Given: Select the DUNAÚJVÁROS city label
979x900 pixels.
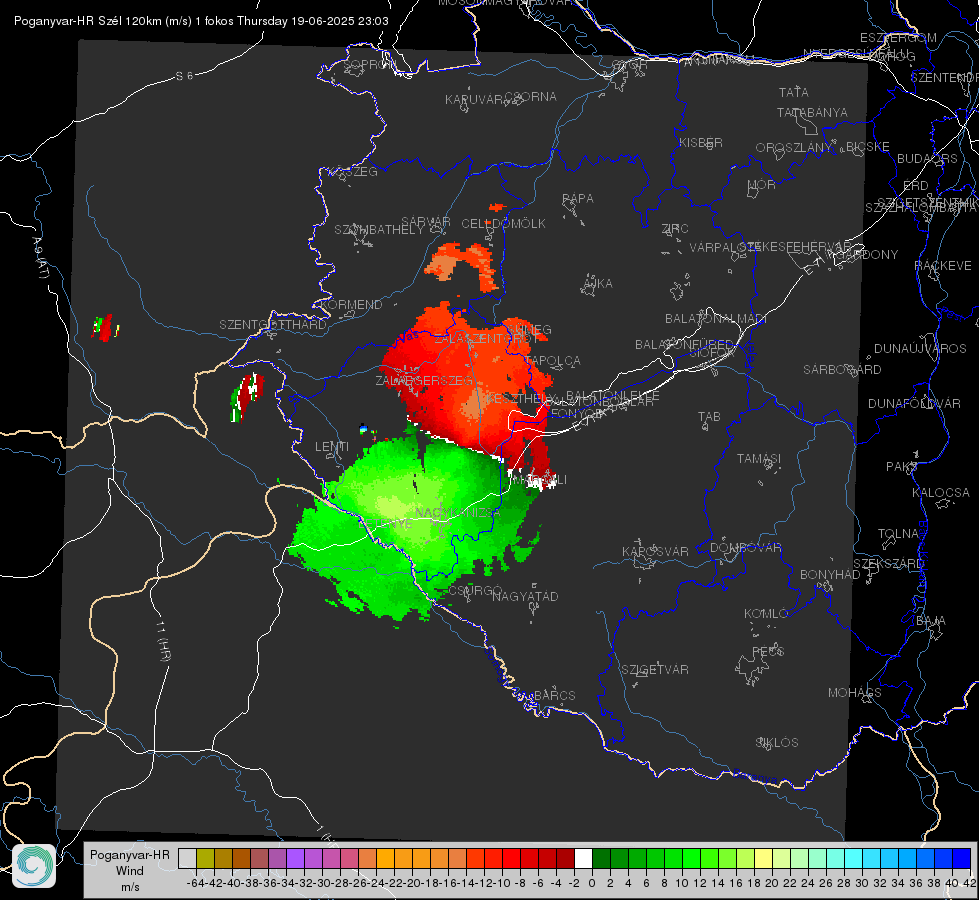Looking at the screenshot, I should click(920, 349).
